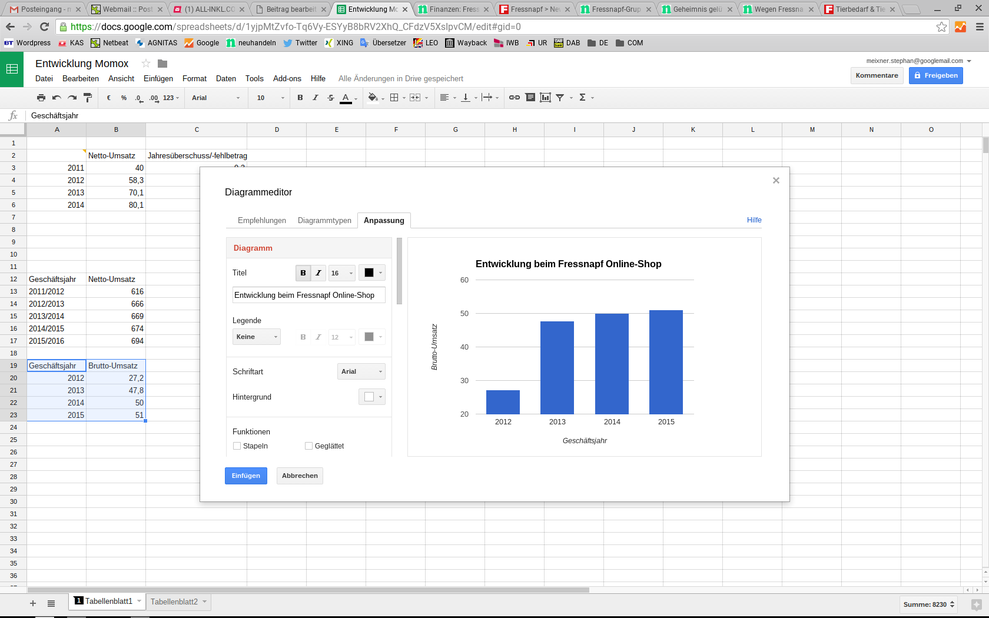The width and height of the screenshot is (989, 618).
Task: Open the Einfügen menu
Action: point(158,79)
